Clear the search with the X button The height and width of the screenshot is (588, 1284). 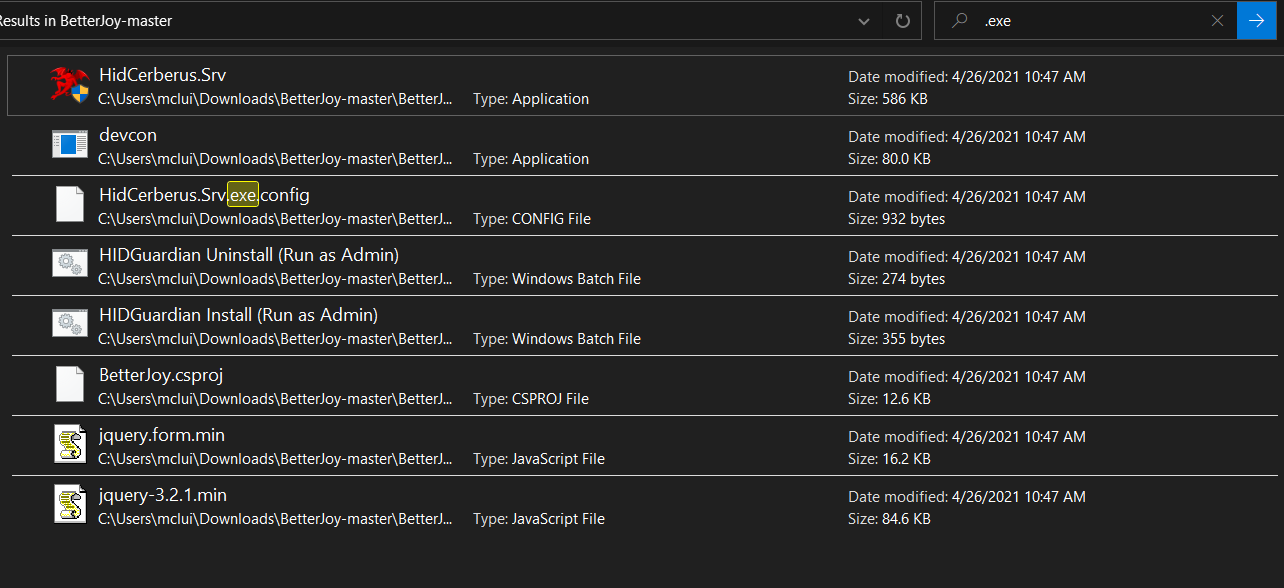click(x=1217, y=20)
